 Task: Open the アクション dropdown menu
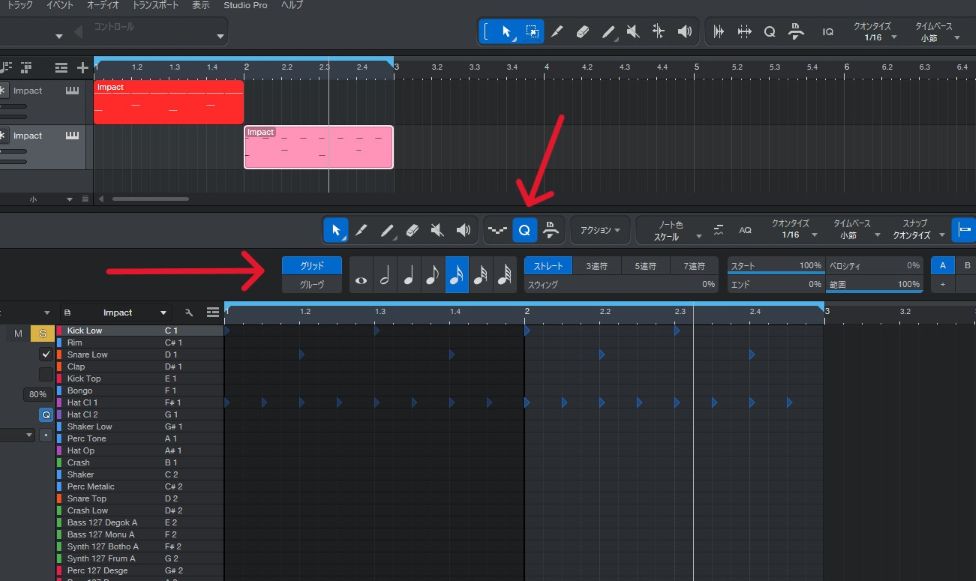point(600,230)
